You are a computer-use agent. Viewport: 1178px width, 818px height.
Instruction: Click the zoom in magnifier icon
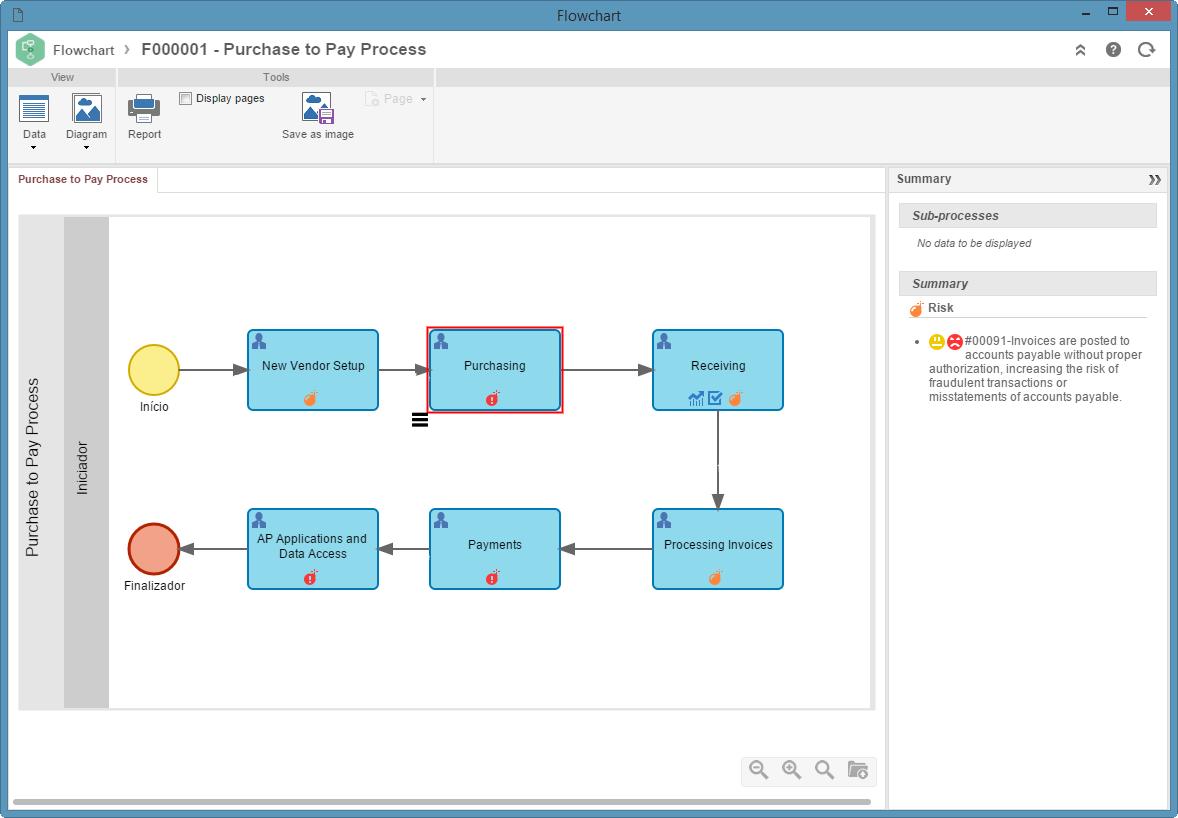pyautogui.click(x=792, y=770)
